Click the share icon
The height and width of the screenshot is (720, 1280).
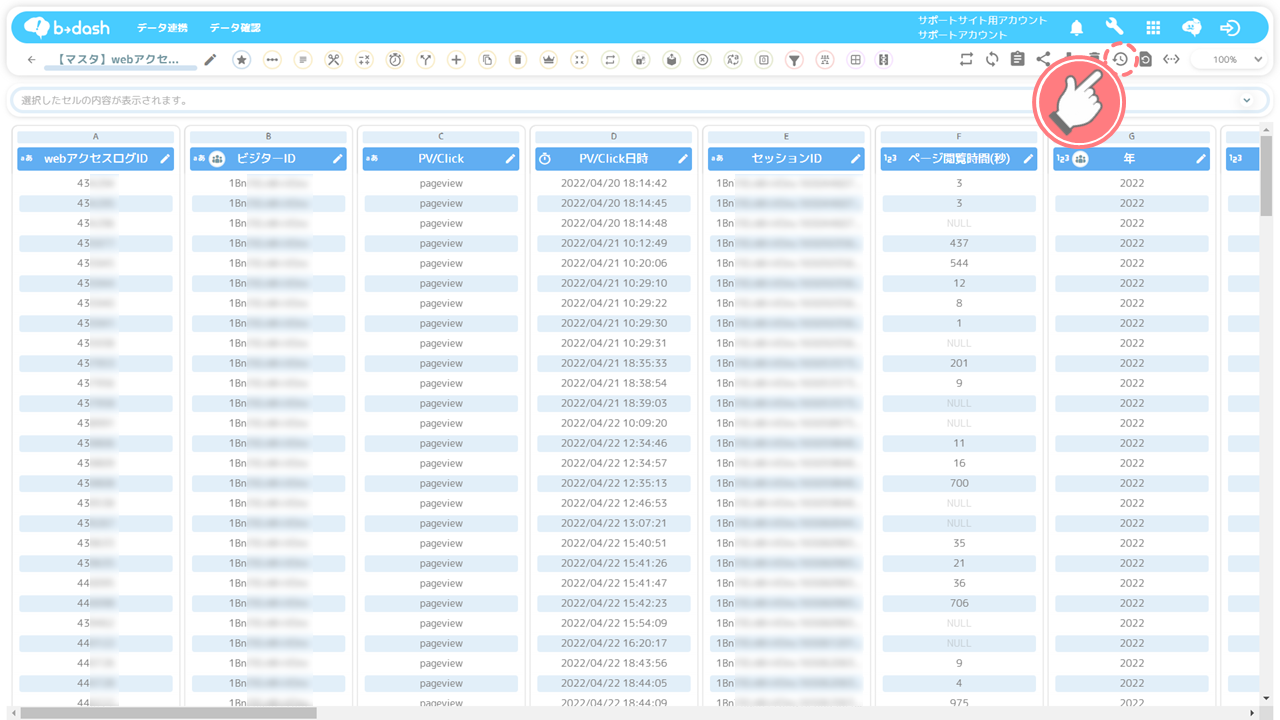(1044, 60)
